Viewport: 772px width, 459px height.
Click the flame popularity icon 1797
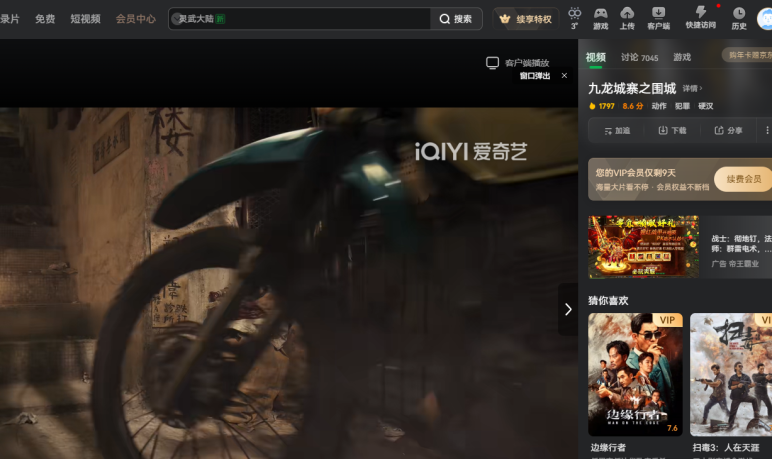(x=592, y=106)
